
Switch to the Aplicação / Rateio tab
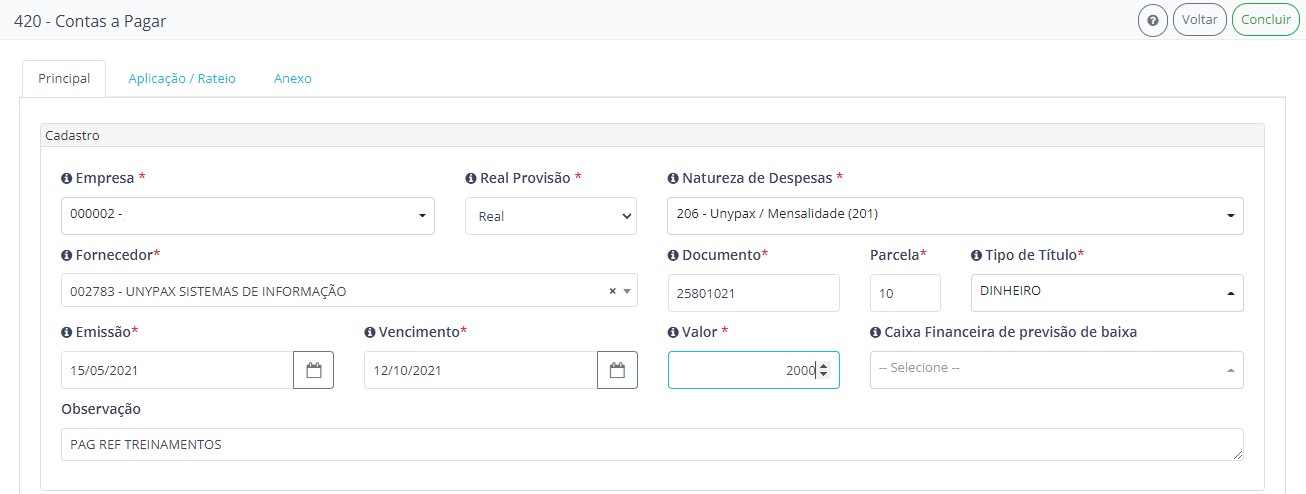(x=182, y=78)
